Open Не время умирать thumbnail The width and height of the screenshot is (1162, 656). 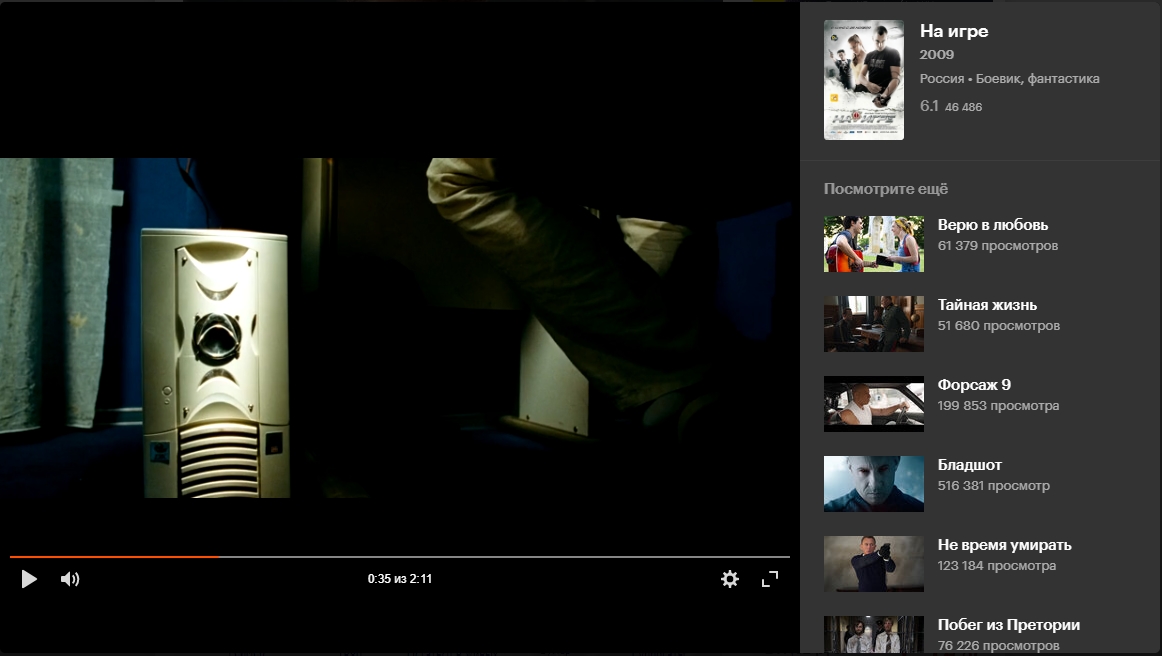pos(874,564)
